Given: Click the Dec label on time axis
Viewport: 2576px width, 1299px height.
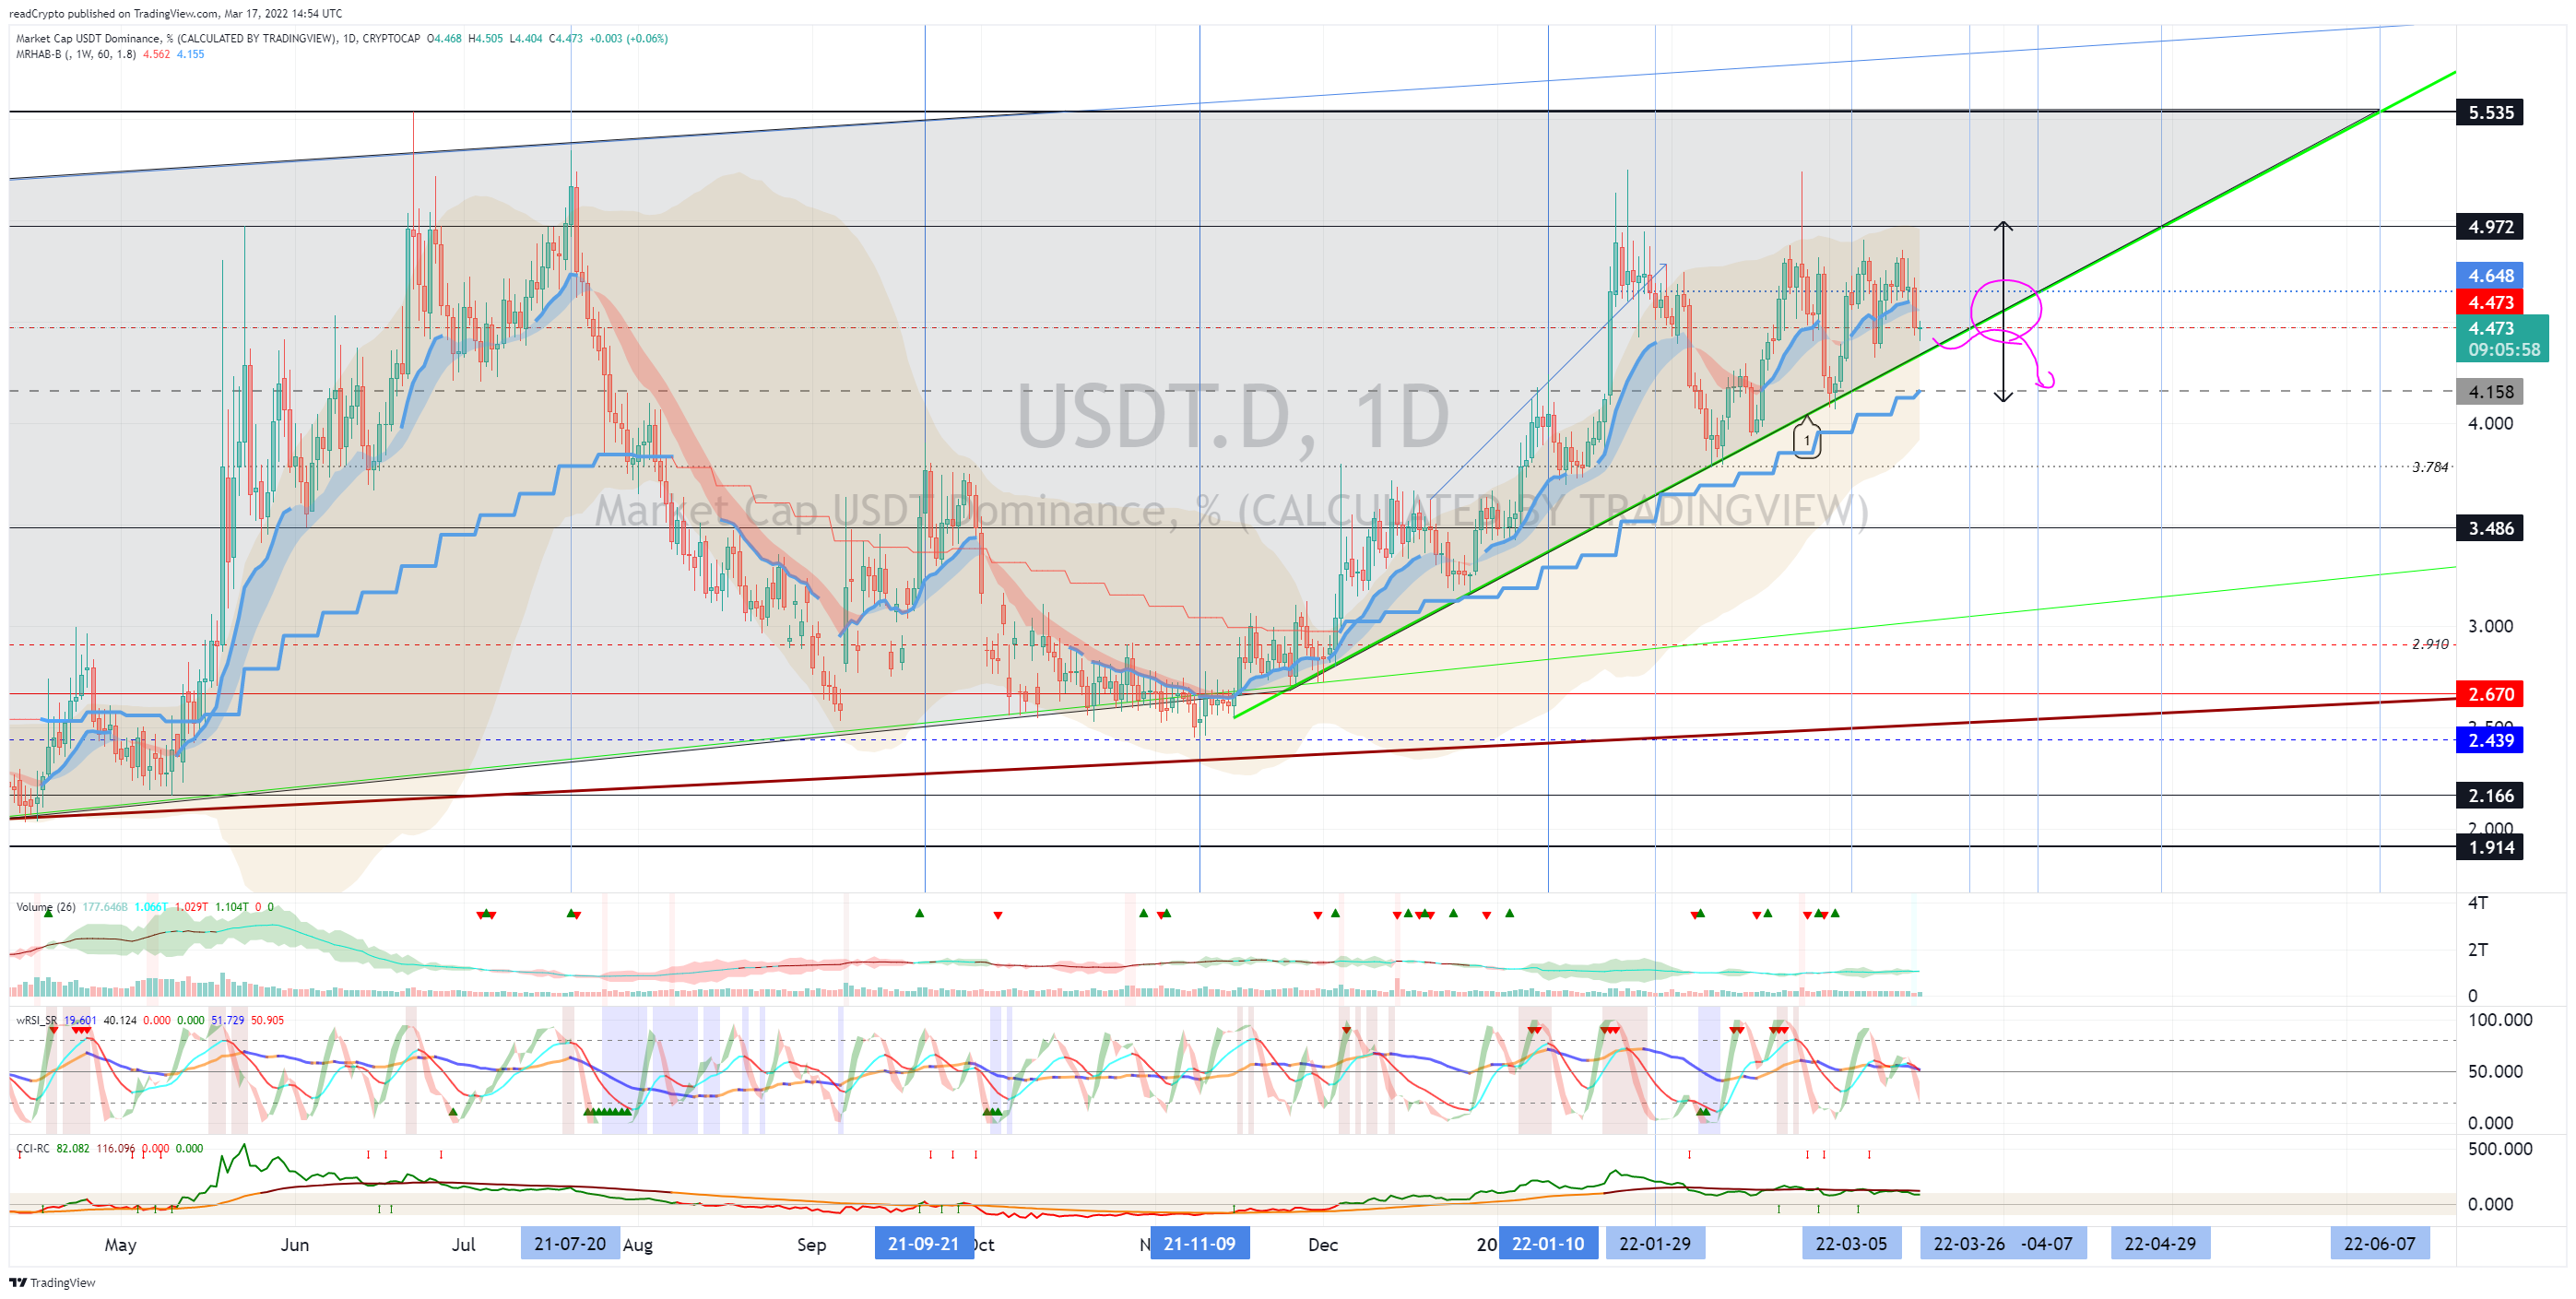Looking at the screenshot, I should (1322, 1245).
